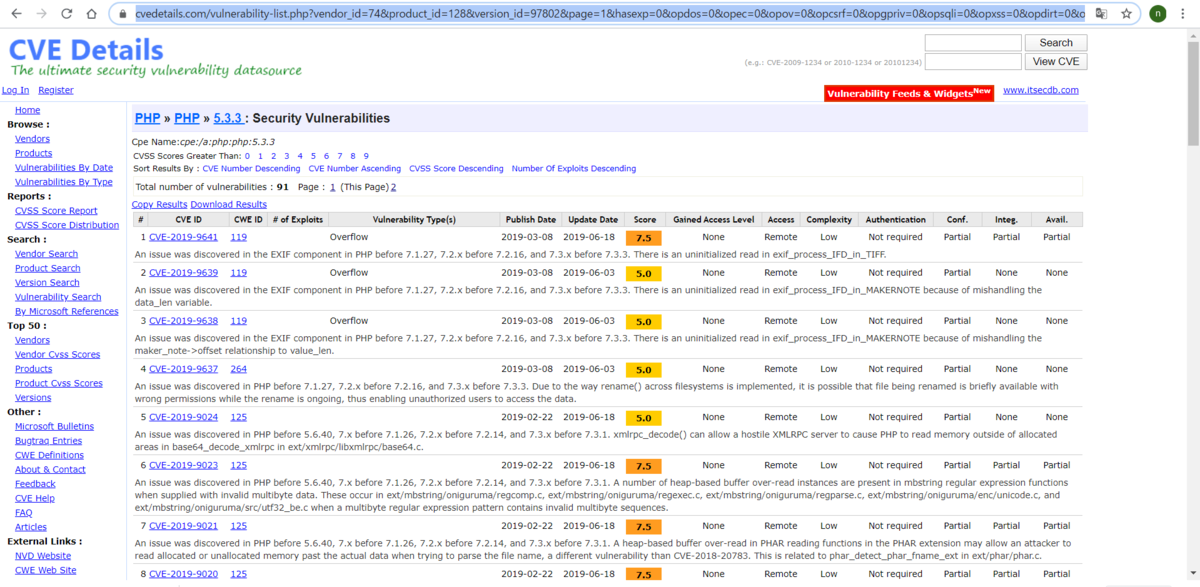Open CVE-2019-9024 entry
Viewport: 1200px width, 587px height.
click(183, 417)
